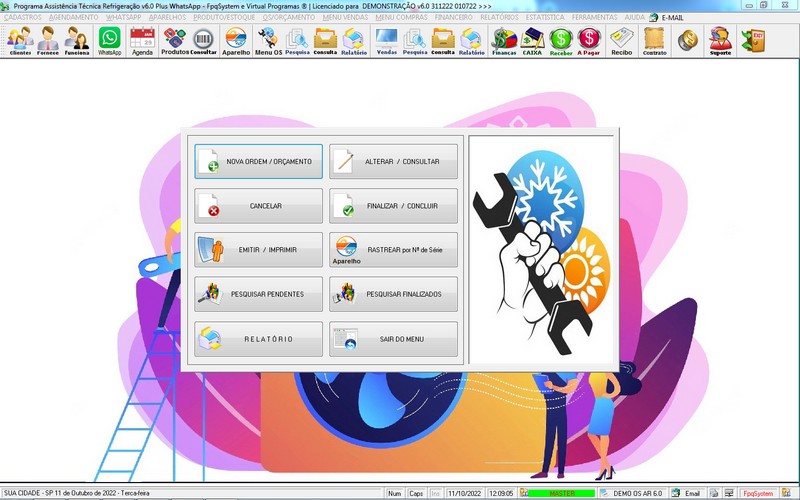Click PESQUISAR PENDENTES button
Screen dimensions: 800x500
click(x=258, y=294)
